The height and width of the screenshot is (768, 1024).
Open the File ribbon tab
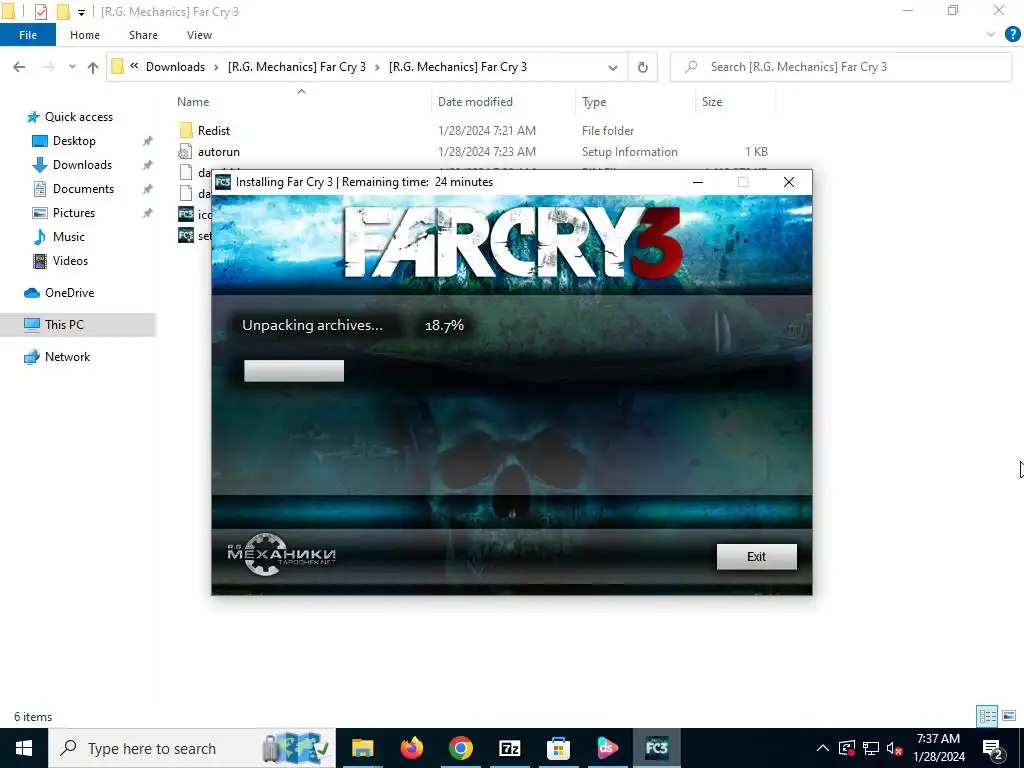click(x=27, y=35)
